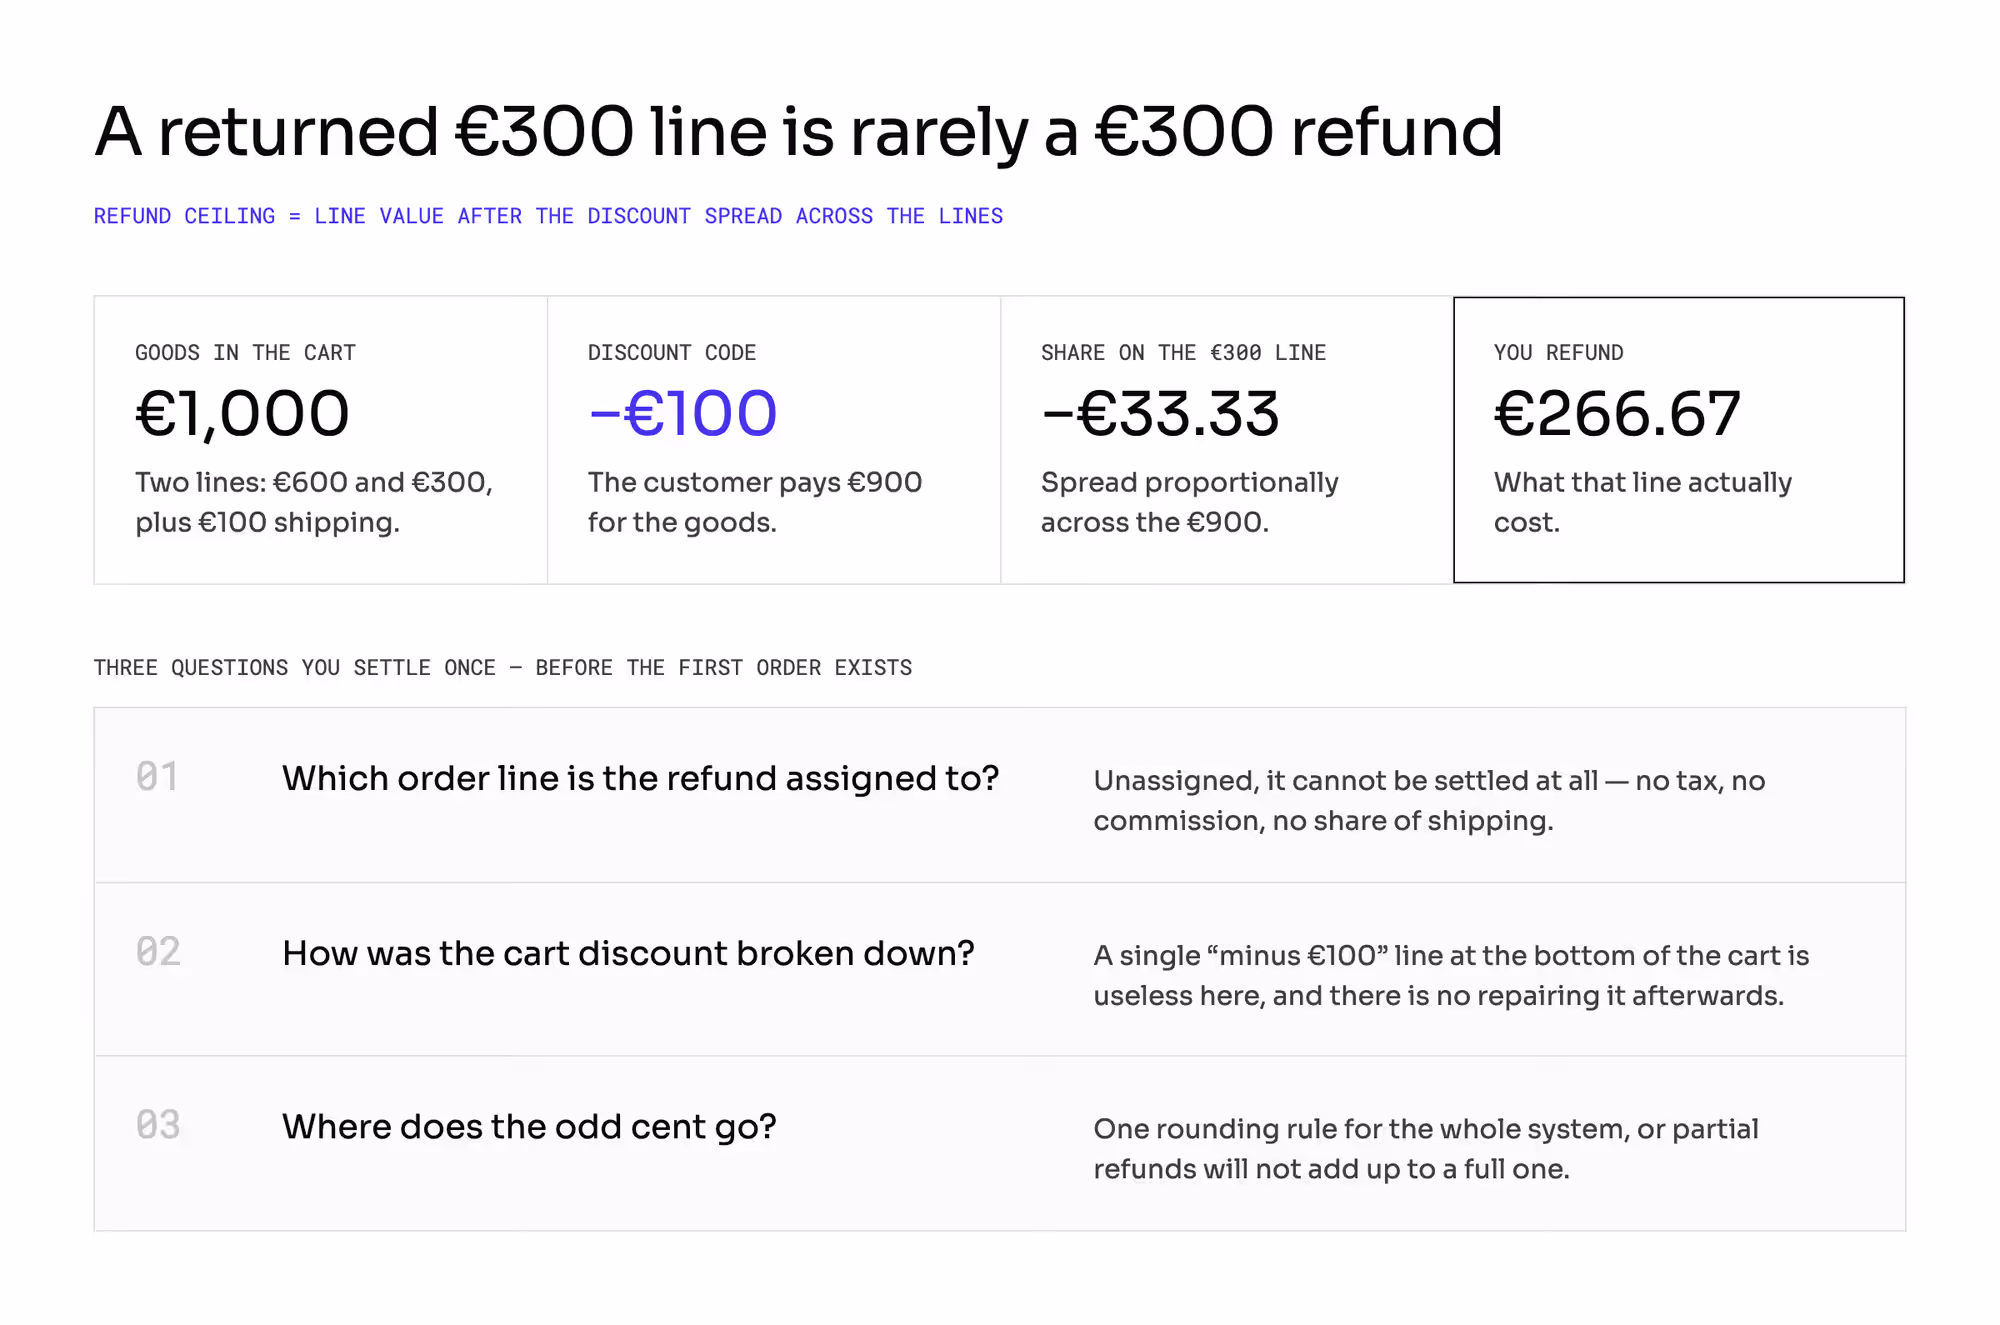Click the 'Unassigned, it cannot be settled' explanation
This screenshot has width=2000, height=1325.
tap(1429, 800)
